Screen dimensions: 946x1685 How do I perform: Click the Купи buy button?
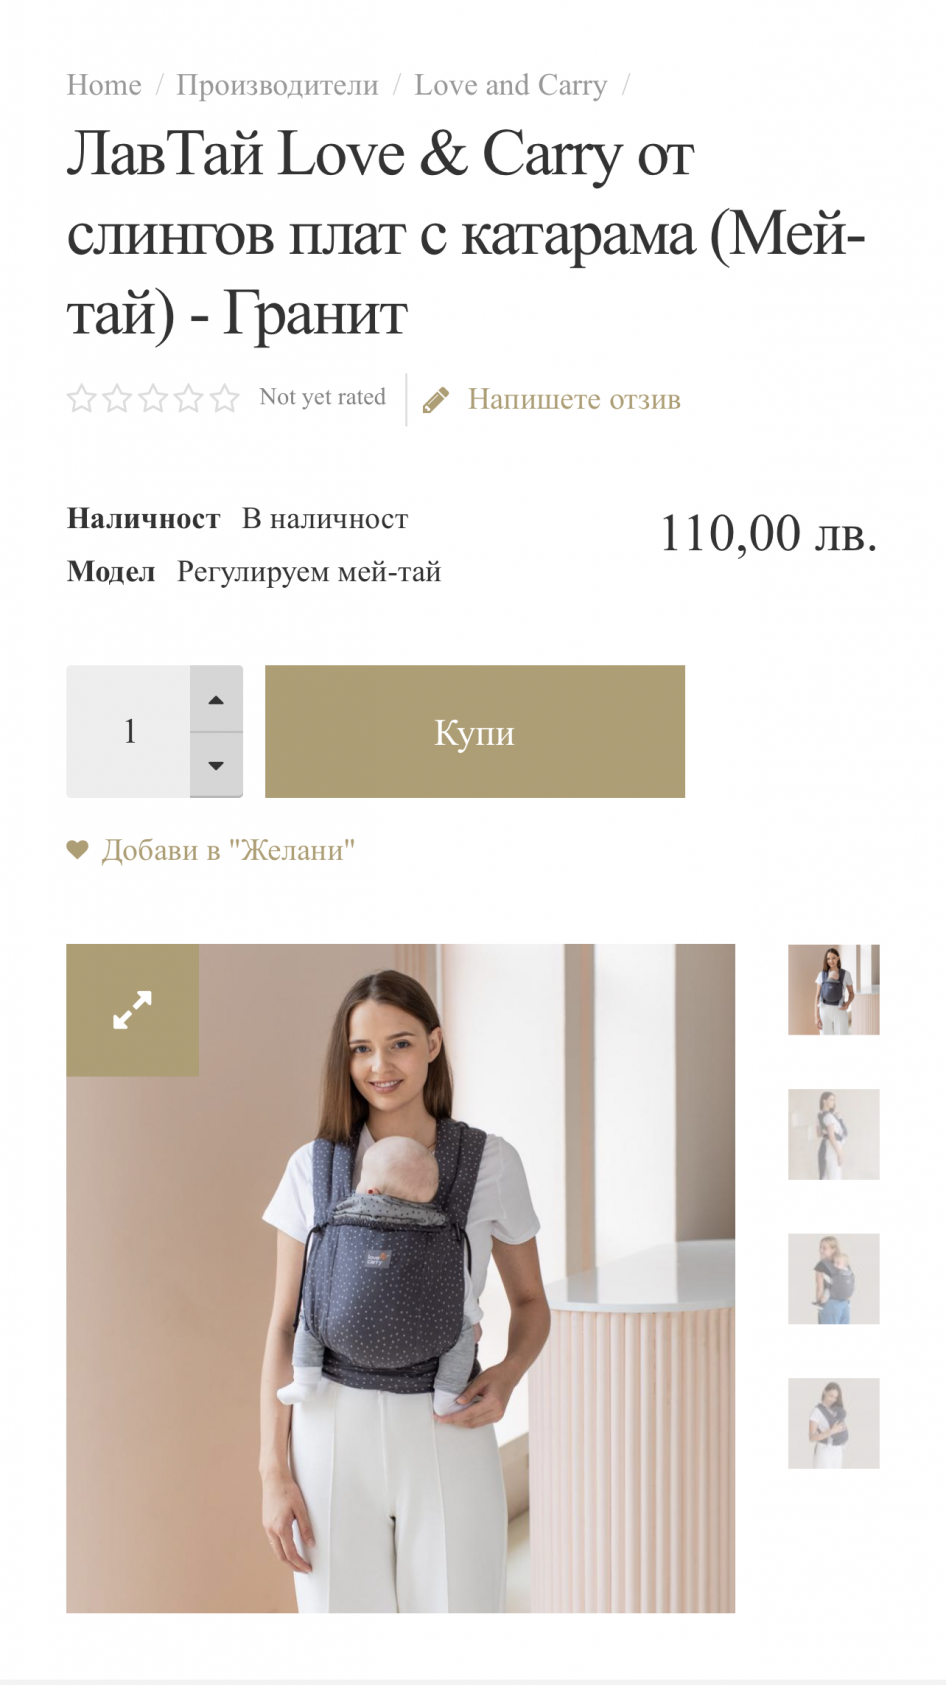point(475,731)
